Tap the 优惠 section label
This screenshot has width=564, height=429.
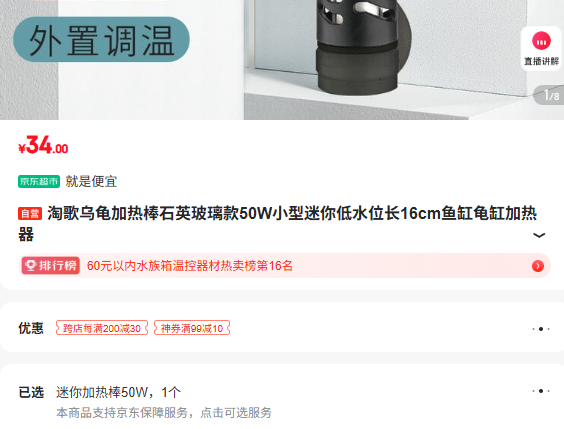[x=31, y=328]
